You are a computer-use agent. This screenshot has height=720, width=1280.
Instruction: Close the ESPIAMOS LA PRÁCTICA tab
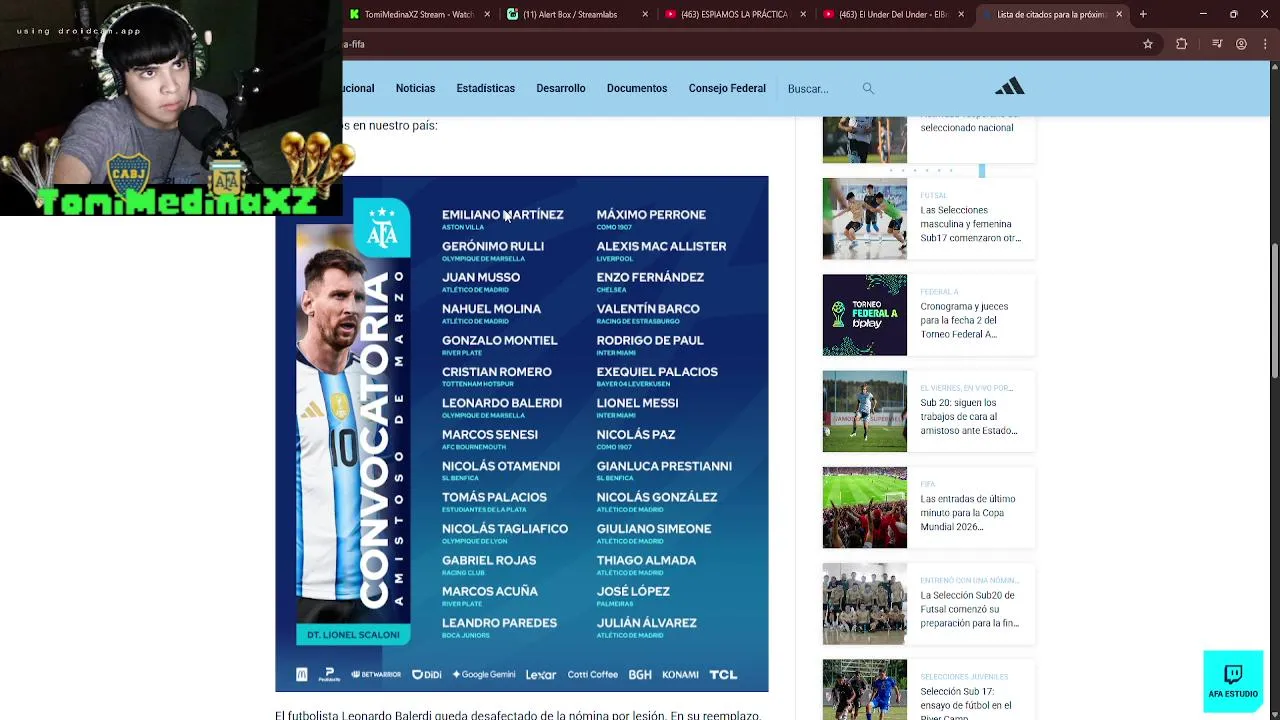click(803, 14)
